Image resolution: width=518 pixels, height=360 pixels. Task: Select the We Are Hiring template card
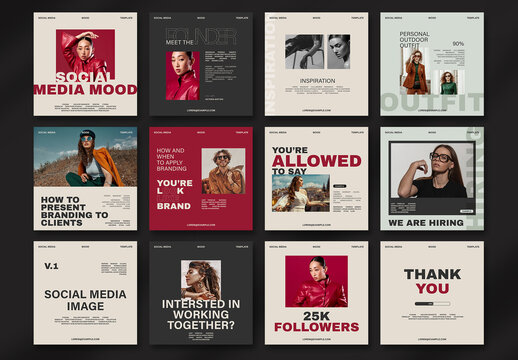[432, 178]
